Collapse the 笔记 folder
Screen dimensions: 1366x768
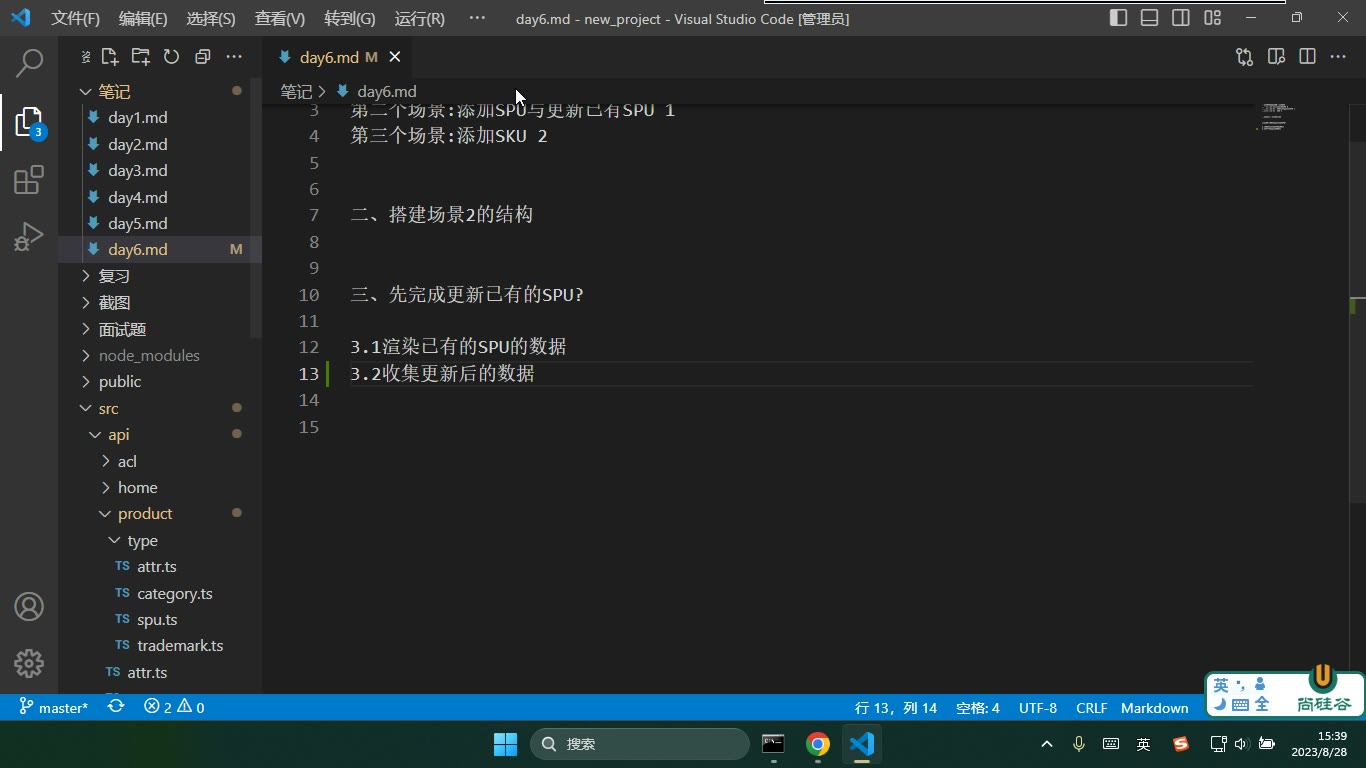tap(160, 91)
